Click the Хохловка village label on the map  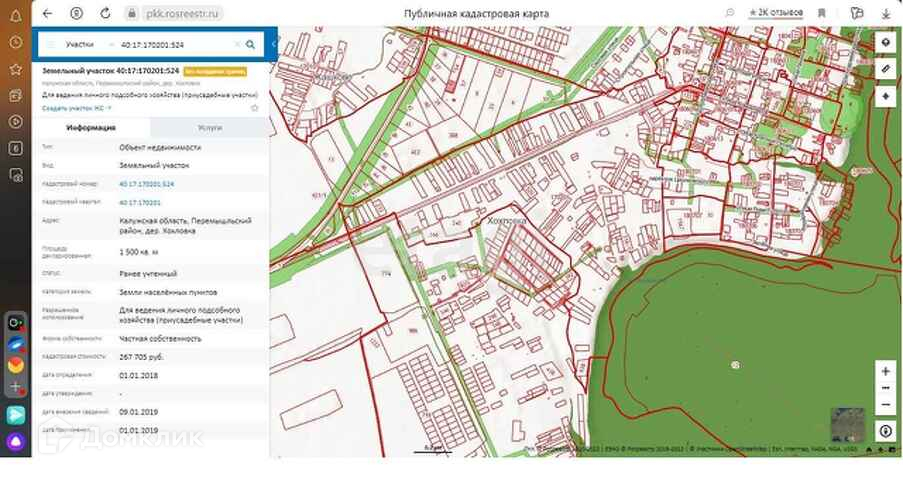pos(507,221)
